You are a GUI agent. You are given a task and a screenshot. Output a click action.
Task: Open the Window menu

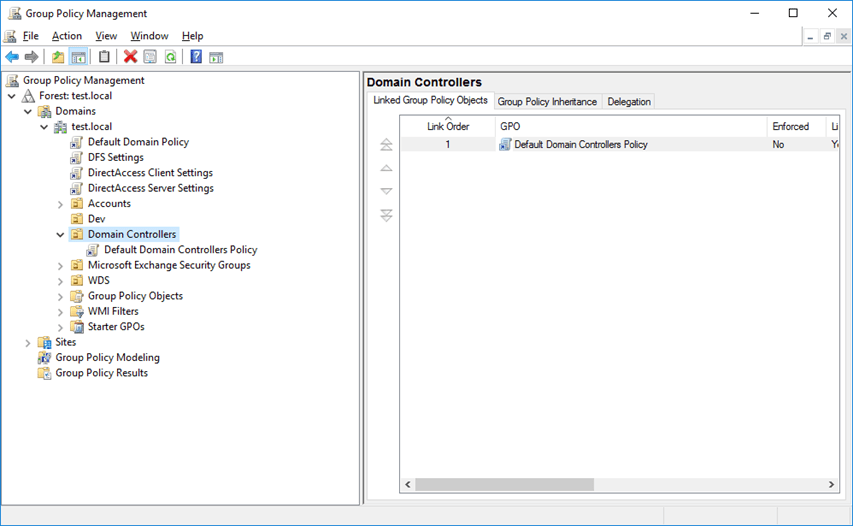point(150,36)
